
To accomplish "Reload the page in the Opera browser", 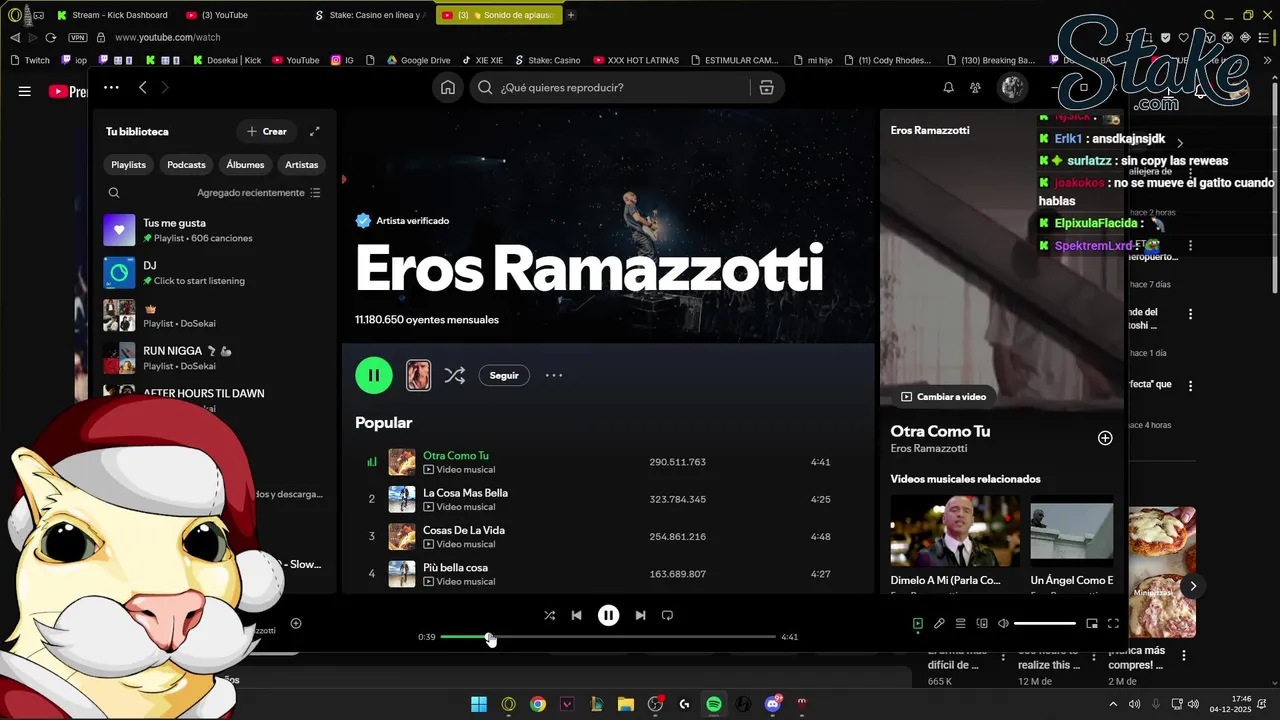I will click(51, 37).
